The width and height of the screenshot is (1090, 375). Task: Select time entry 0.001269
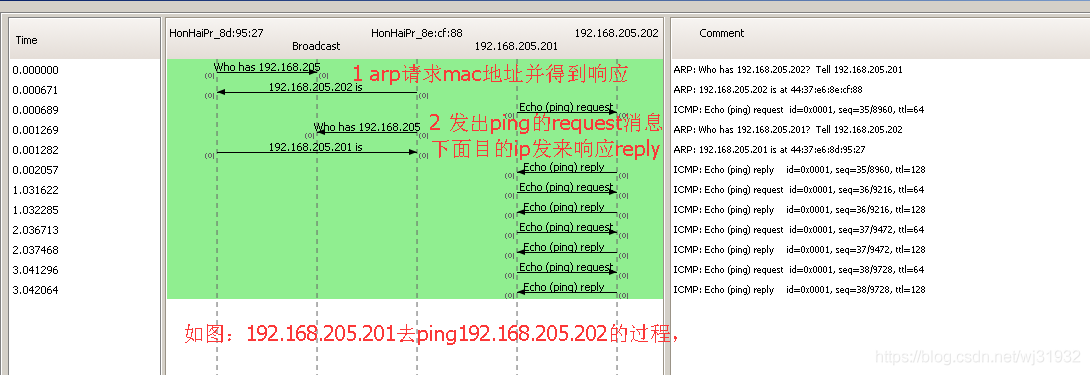(x=35, y=130)
